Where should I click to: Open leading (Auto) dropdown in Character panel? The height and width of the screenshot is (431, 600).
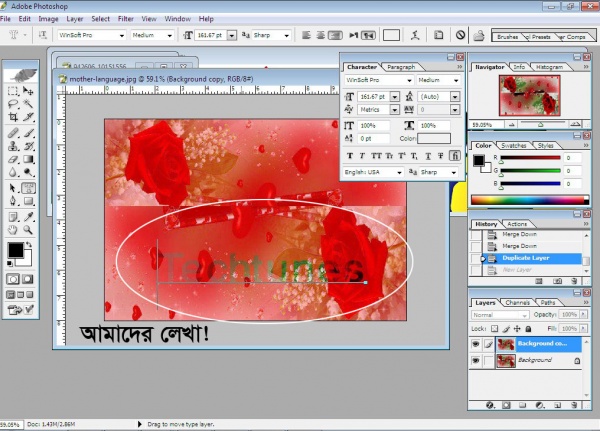[455, 97]
